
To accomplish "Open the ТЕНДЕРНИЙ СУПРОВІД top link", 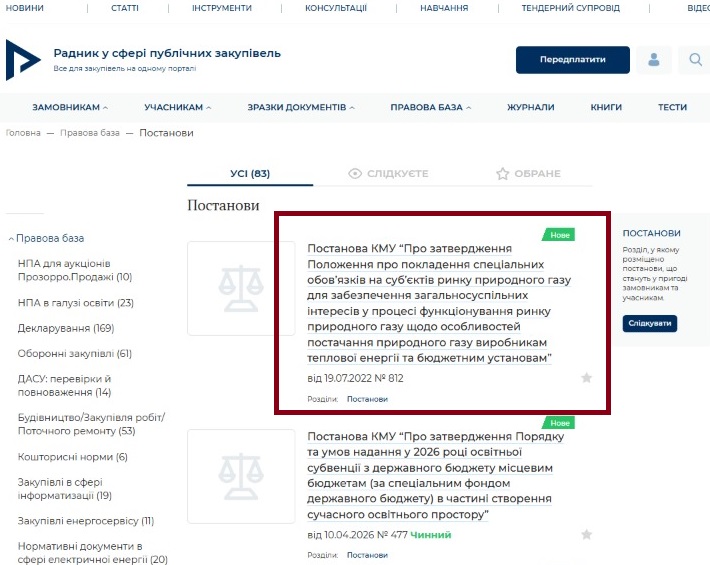I will [570, 8].
